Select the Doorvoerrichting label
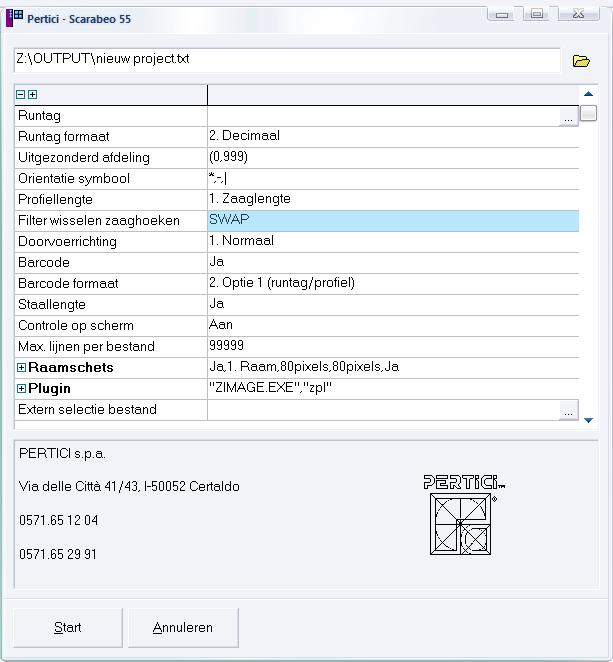The width and height of the screenshot is (613, 662). tap(68, 242)
